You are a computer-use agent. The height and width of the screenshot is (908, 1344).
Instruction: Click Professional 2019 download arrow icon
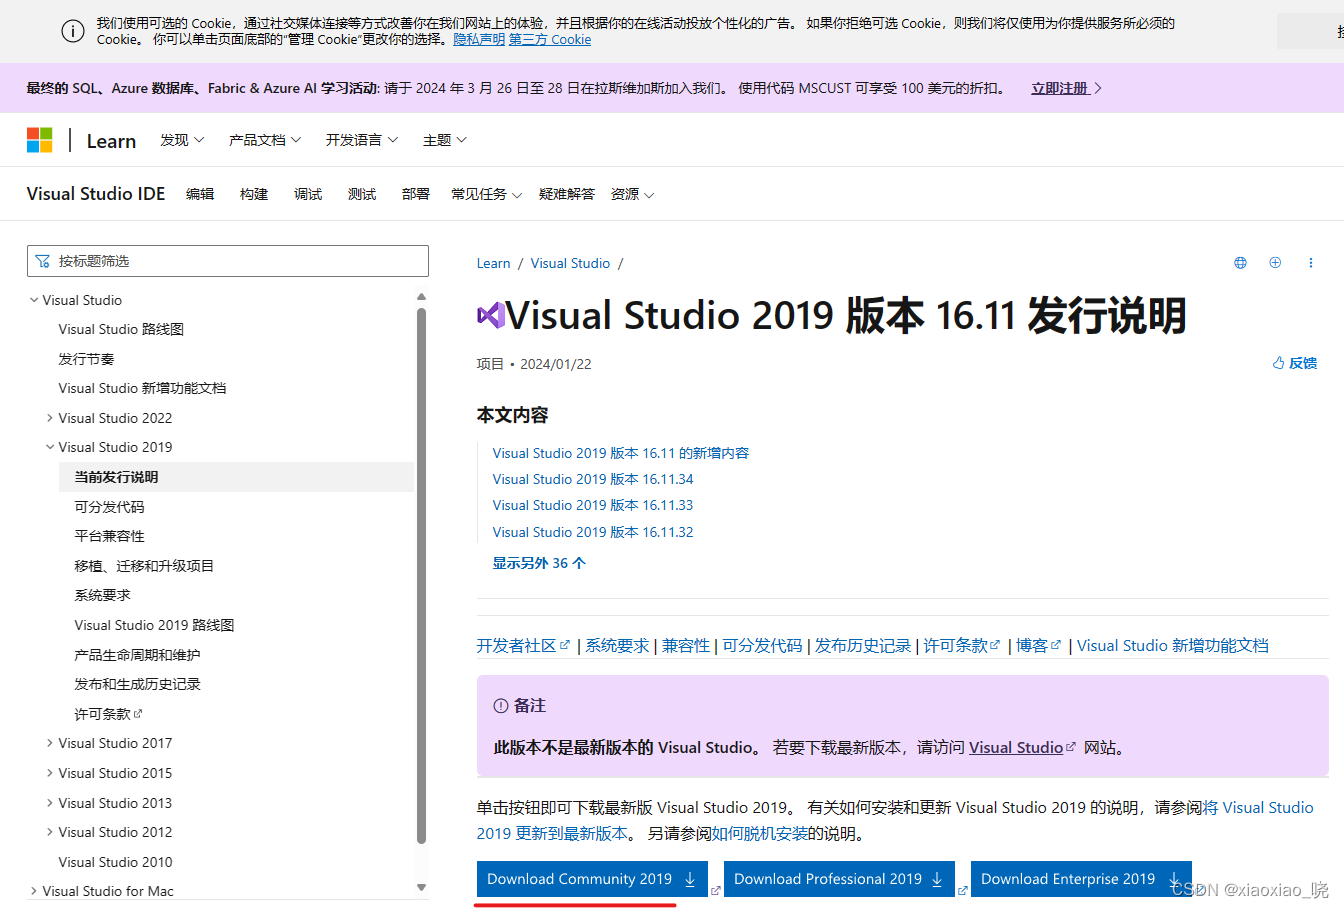(x=937, y=879)
